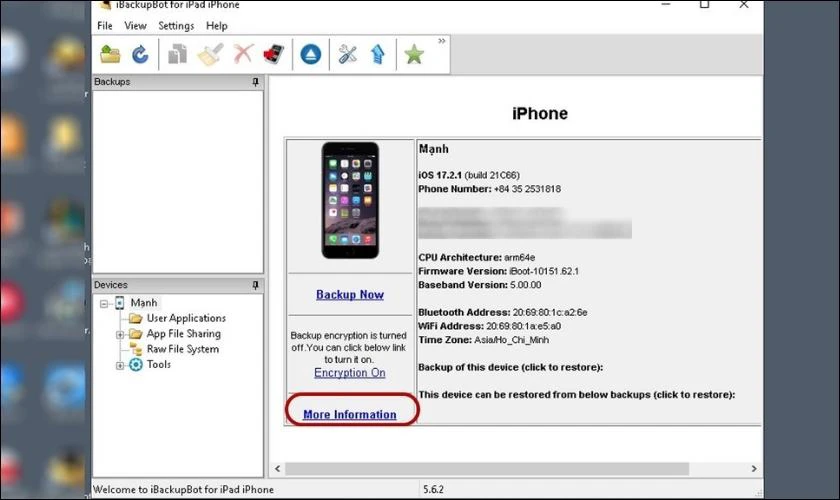Click the red phone restore toolbar icon

pyautogui.click(x=274, y=54)
